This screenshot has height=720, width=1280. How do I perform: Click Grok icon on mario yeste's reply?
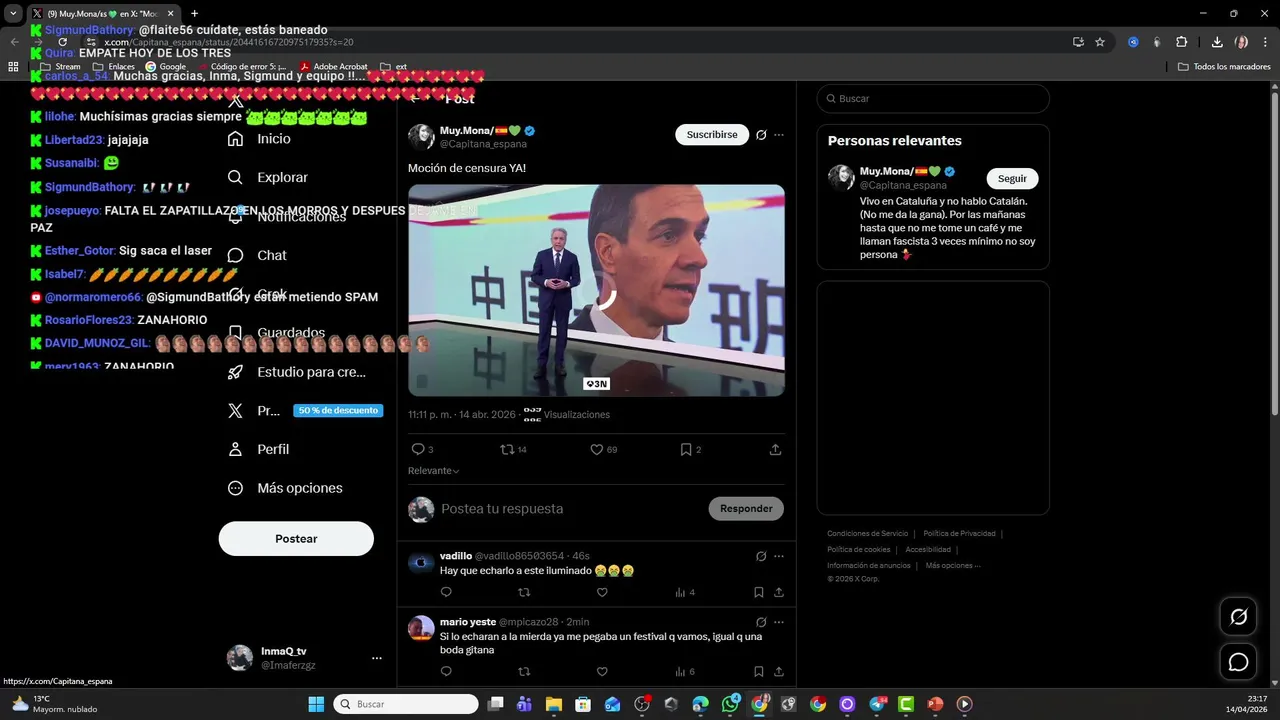[x=761, y=622]
